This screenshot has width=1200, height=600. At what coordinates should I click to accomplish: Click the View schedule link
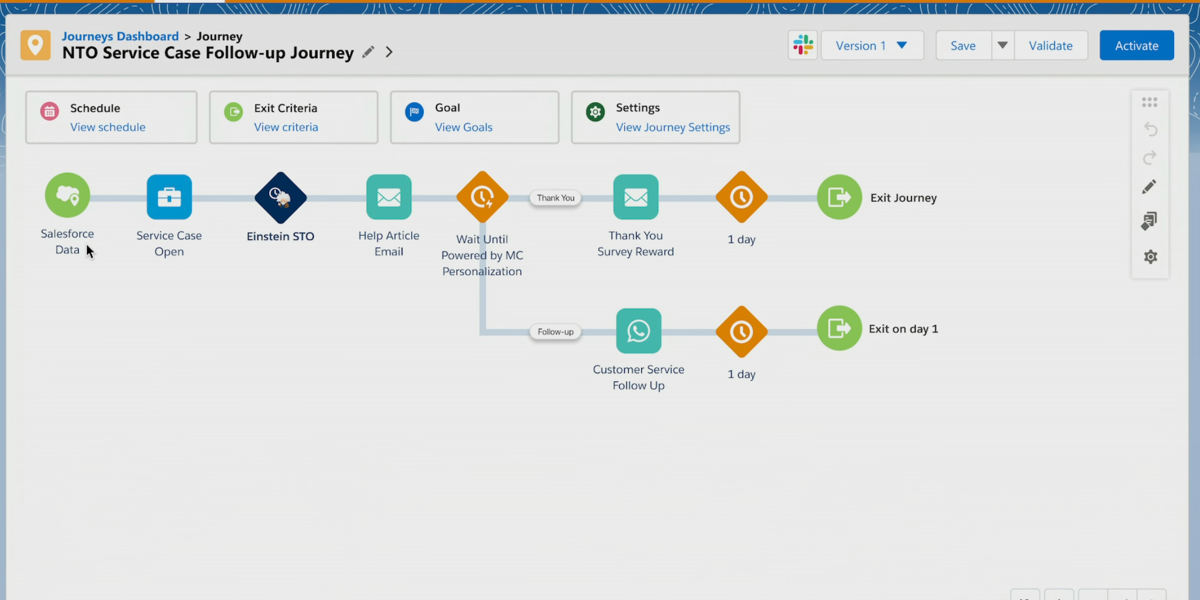click(108, 127)
